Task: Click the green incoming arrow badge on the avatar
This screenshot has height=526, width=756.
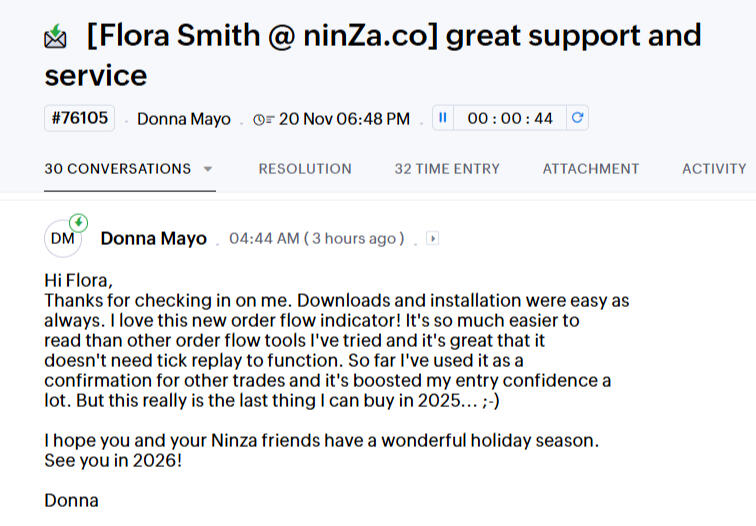Action: [x=78, y=222]
